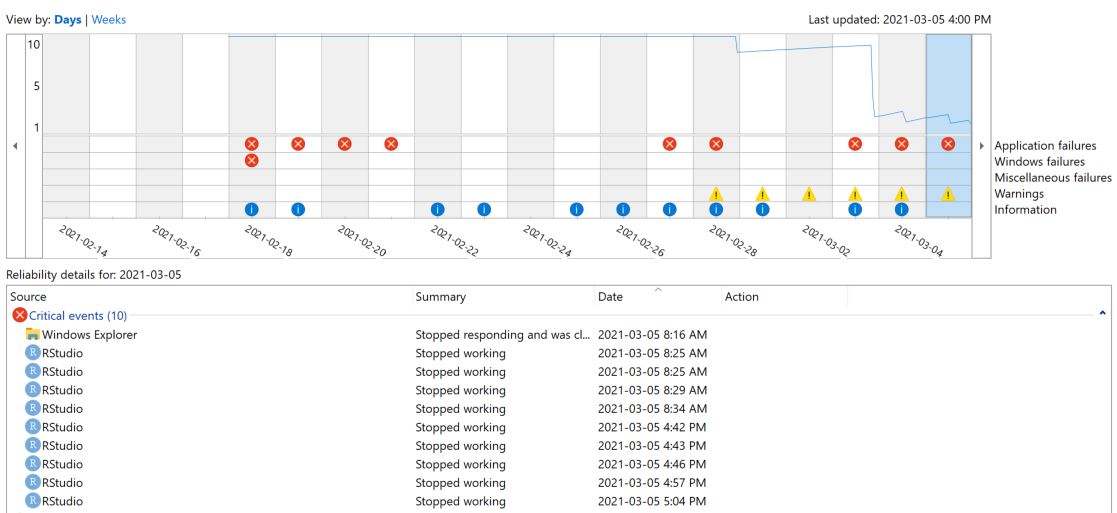
Task: Collapse the Critical events group chevron
Action: point(1103,313)
